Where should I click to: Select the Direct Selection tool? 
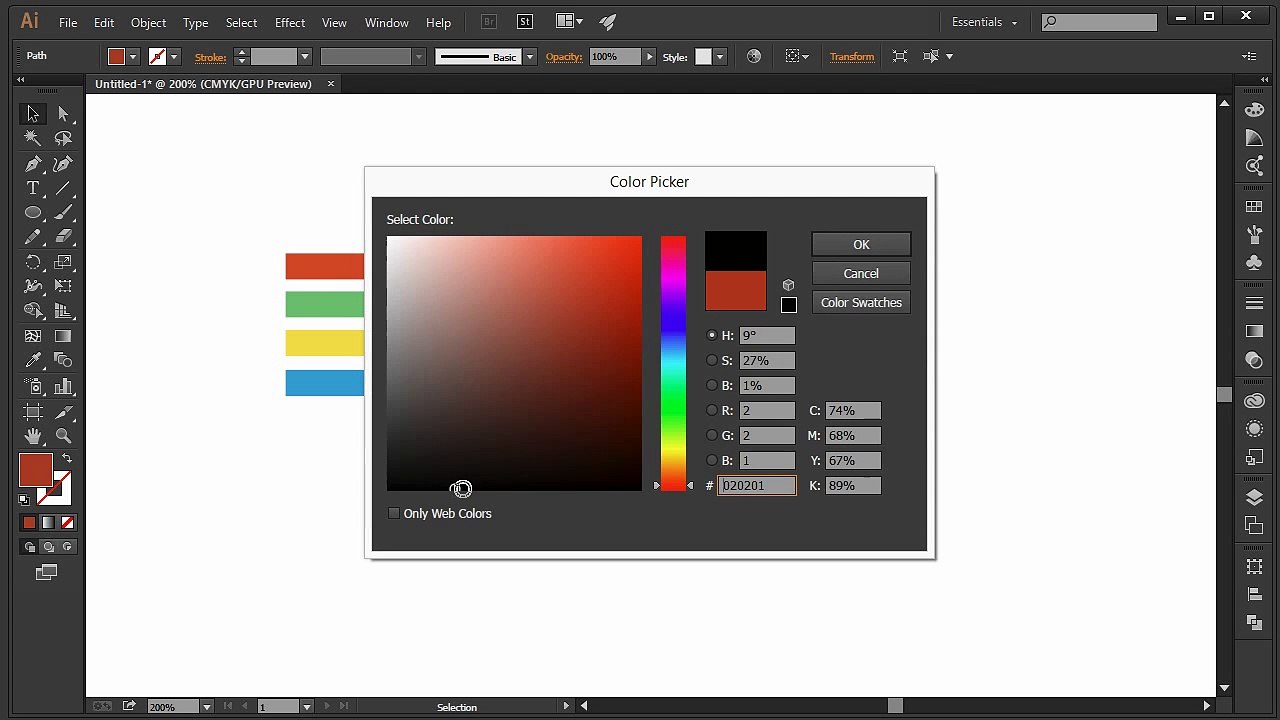click(x=63, y=114)
